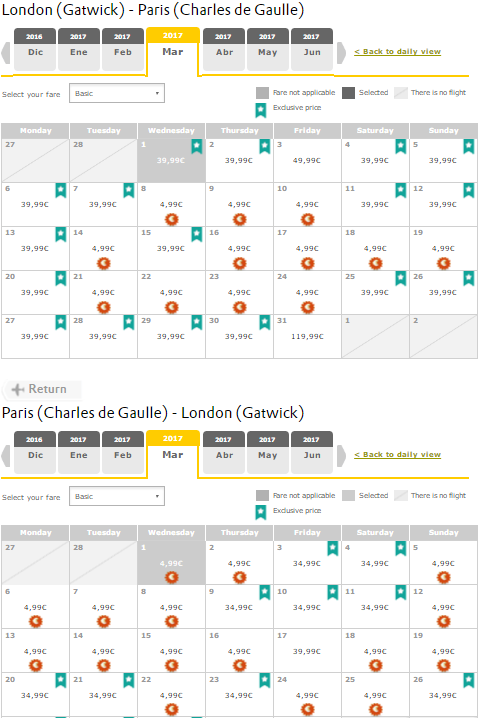Click return Back to daily view link
The image size is (479, 718).
point(397,454)
